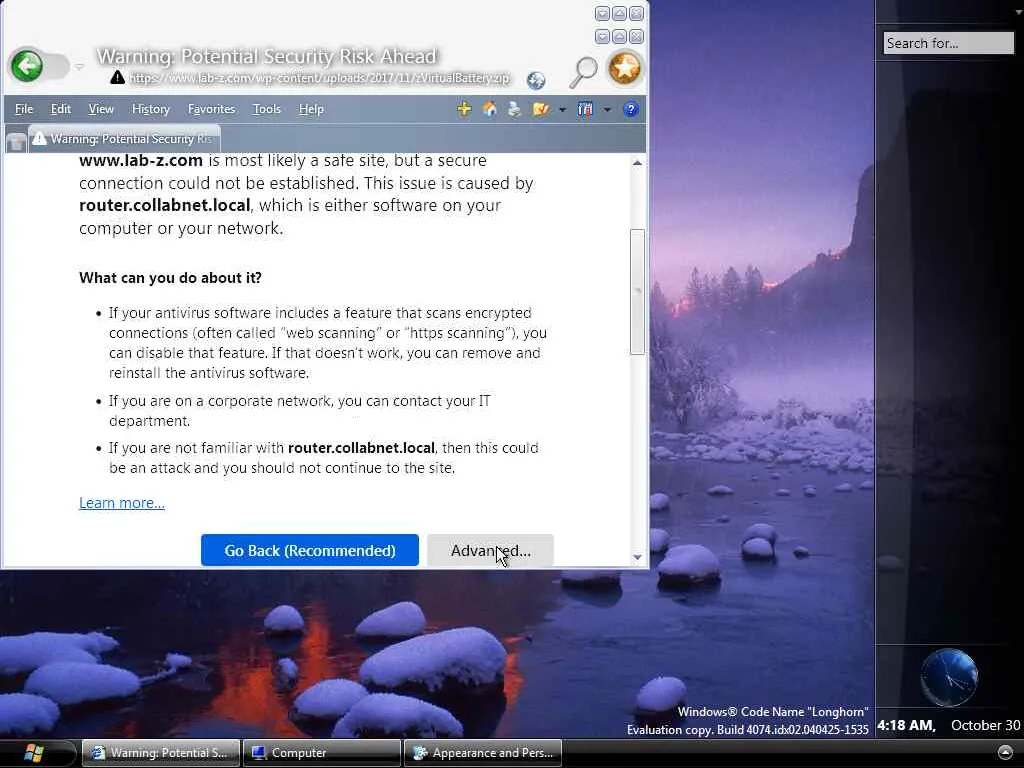1024x768 pixels.
Task: Click the system tray expand arrow
Action: [1005, 752]
